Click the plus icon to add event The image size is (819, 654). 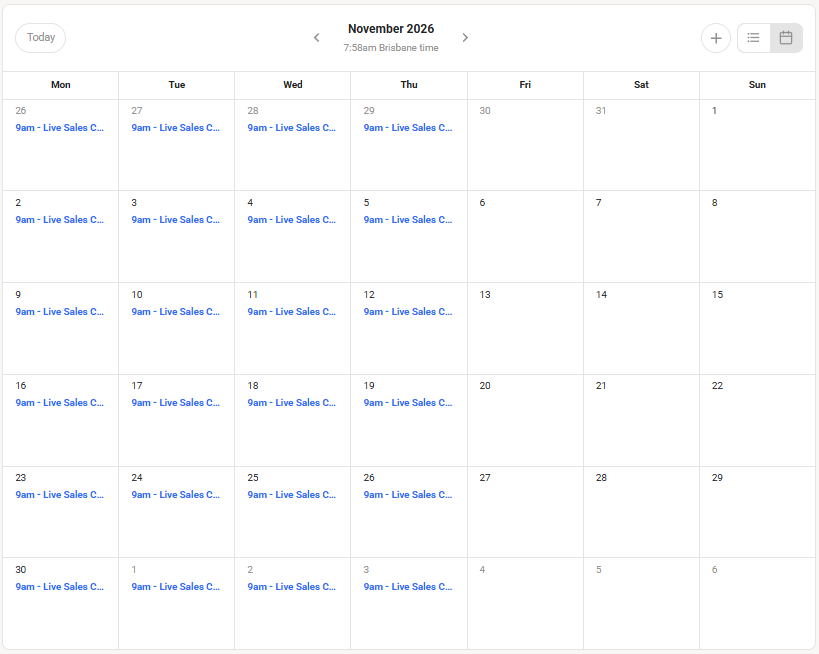(x=716, y=38)
